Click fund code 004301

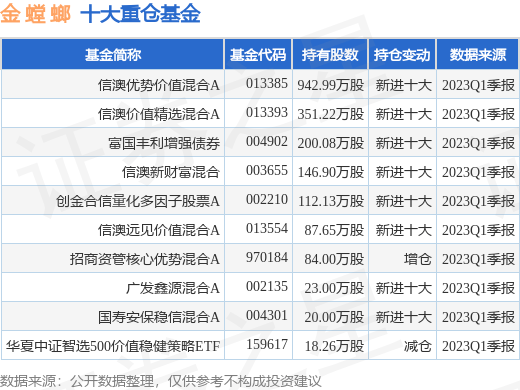point(267,316)
